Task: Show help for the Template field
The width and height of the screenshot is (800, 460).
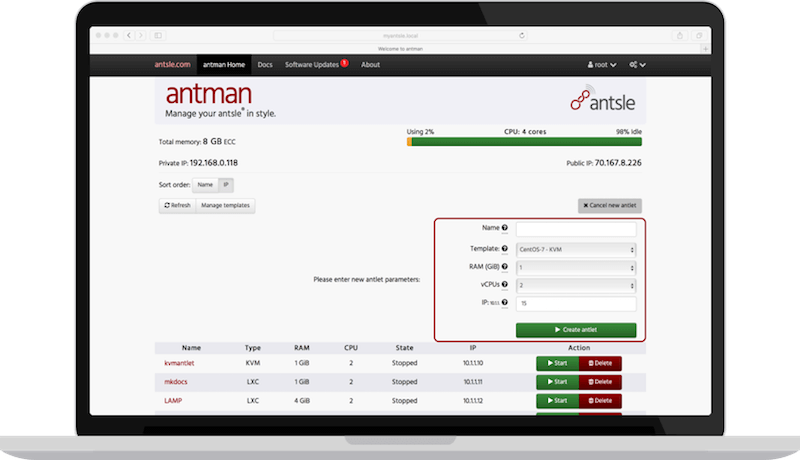Action: (505, 248)
